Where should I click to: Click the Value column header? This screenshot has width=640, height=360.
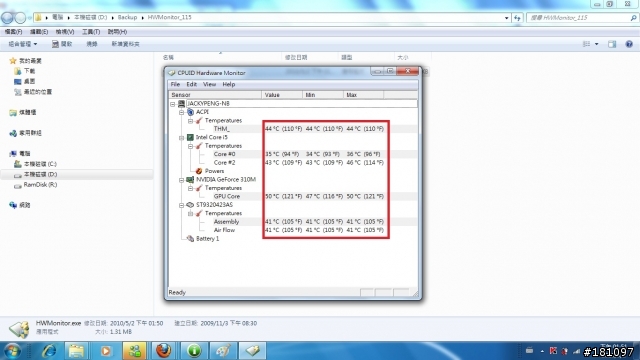282,95
